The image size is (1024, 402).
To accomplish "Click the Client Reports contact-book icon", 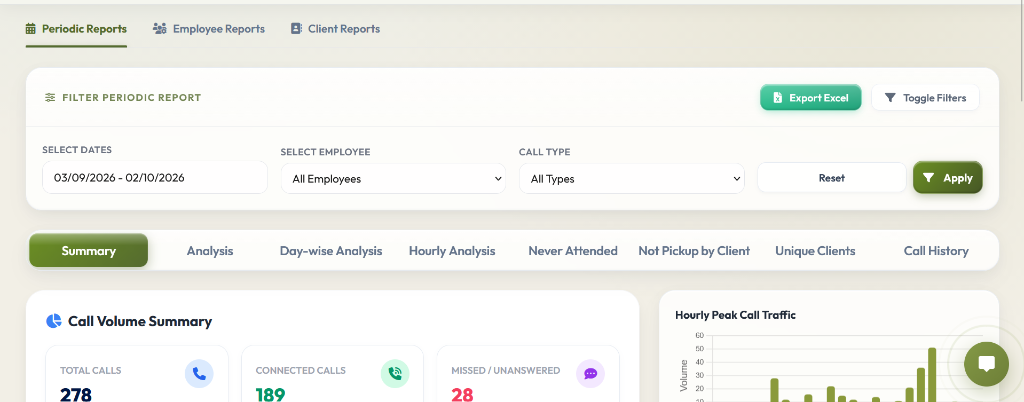I will (296, 29).
